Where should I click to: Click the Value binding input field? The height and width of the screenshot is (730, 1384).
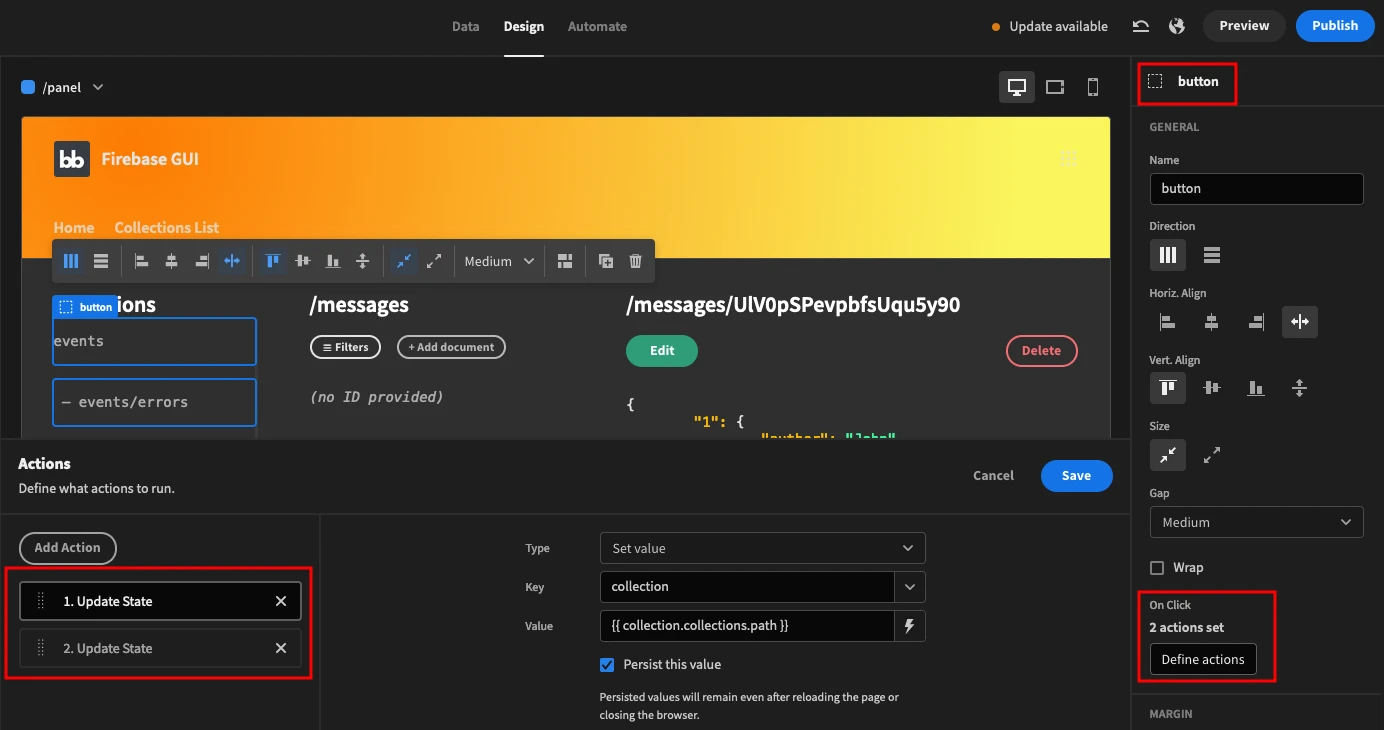(746, 626)
